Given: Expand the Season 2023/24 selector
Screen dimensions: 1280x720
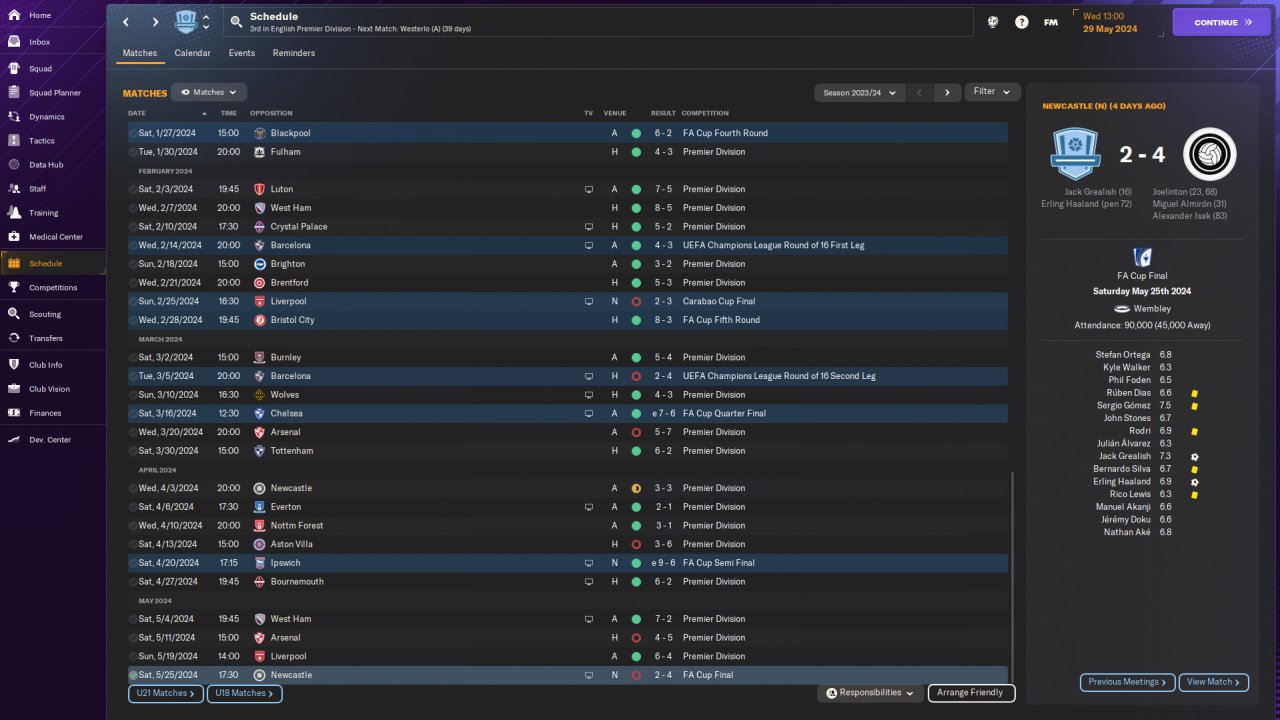Looking at the screenshot, I should [x=860, y=92].
